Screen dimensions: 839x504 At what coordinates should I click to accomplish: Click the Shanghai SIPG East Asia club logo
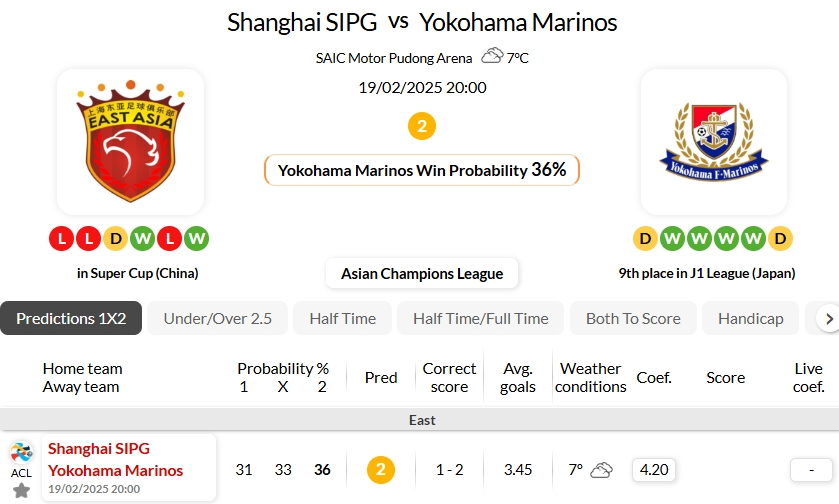coord(130,141)
